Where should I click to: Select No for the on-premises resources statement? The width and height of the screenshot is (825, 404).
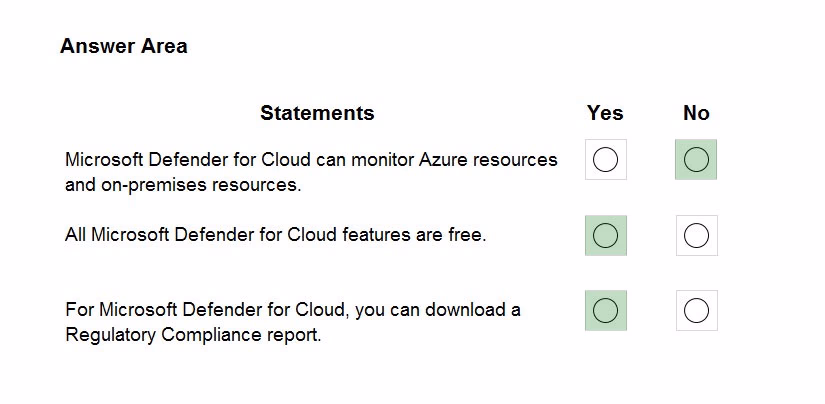(x=696, y=159)
